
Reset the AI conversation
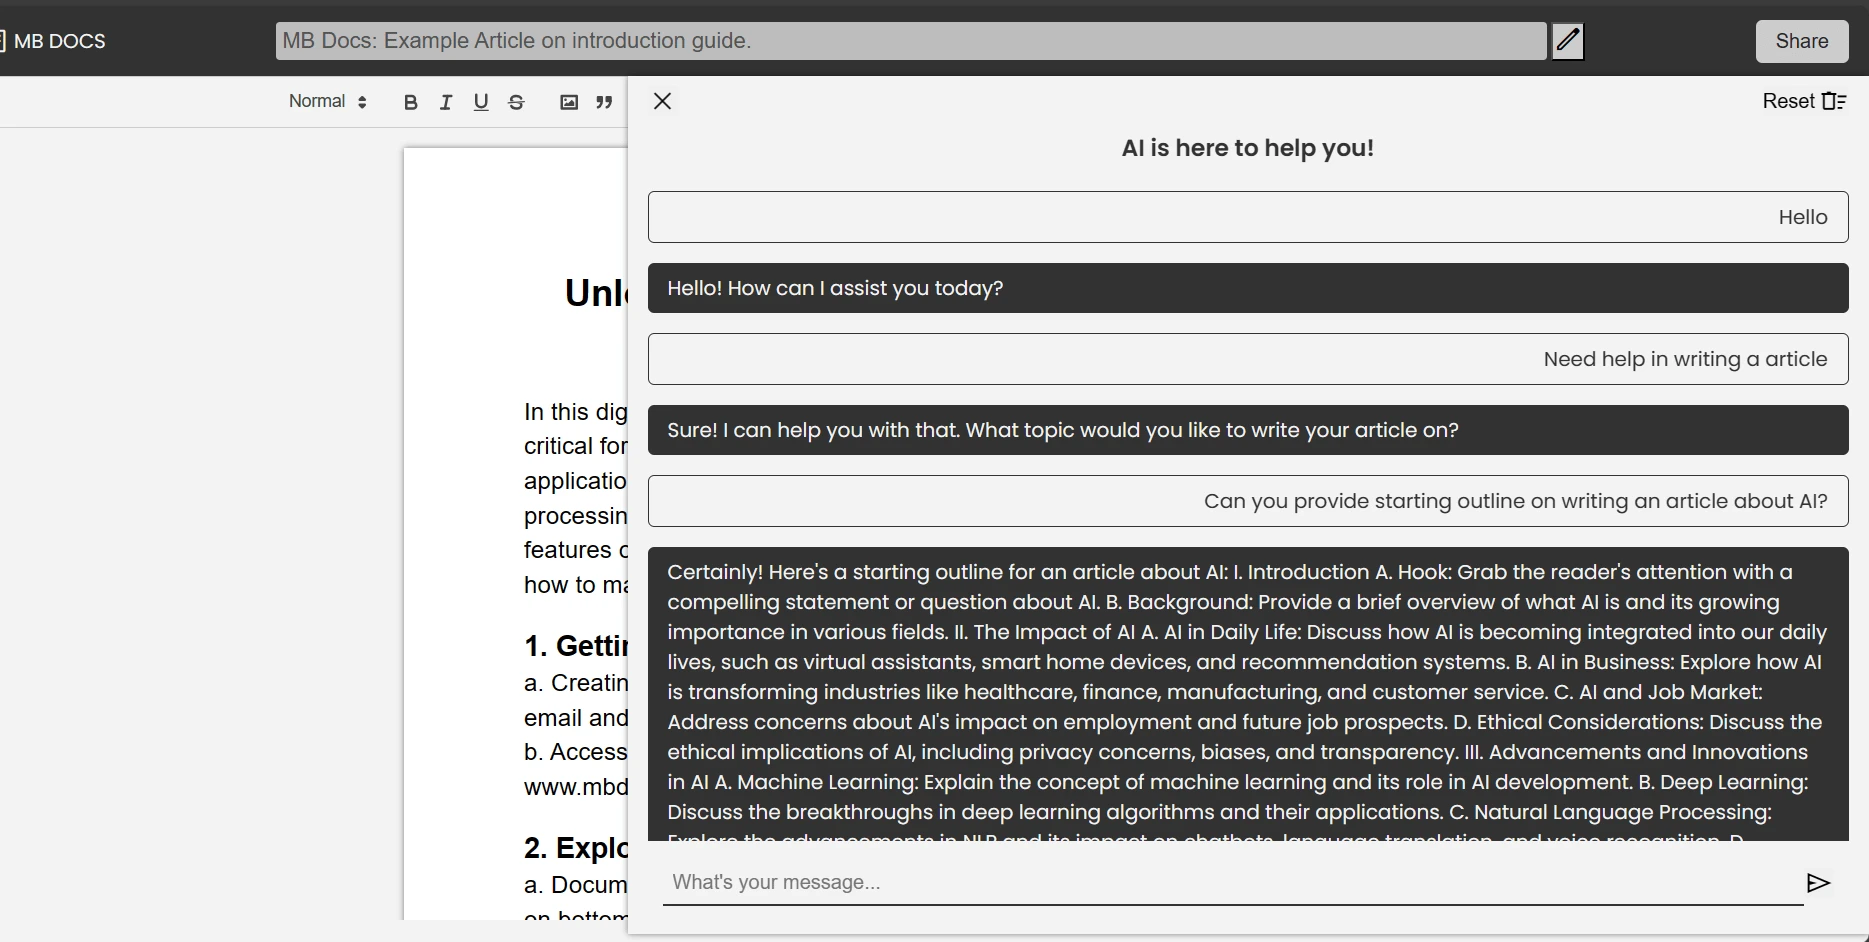(x=1804, y=101)
